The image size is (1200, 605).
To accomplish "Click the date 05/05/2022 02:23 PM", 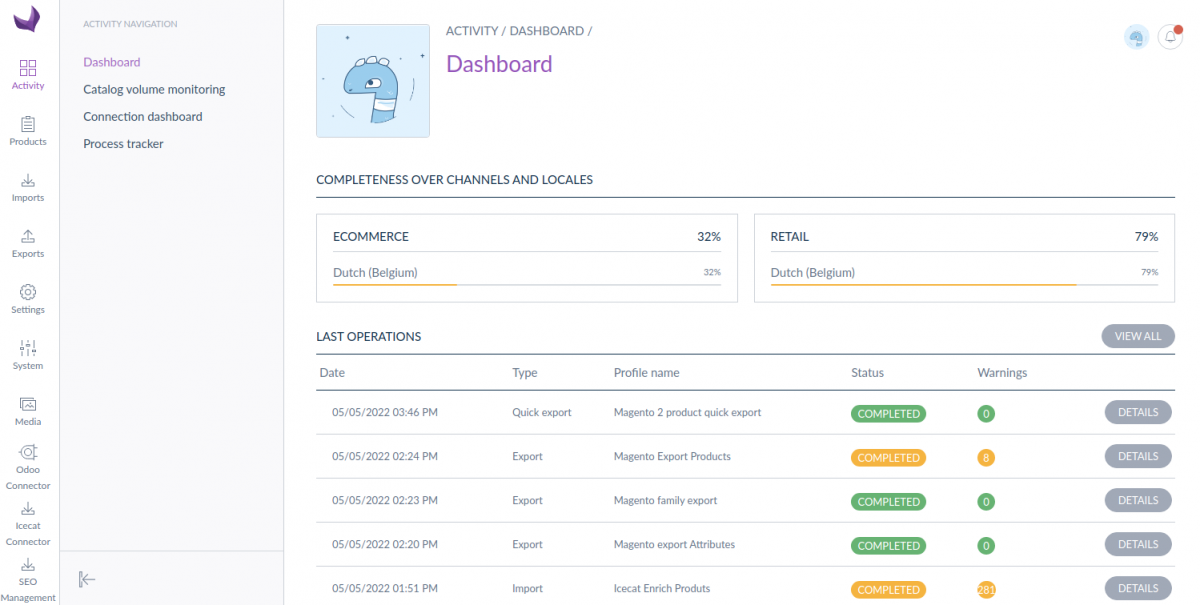I will point(385,500).
